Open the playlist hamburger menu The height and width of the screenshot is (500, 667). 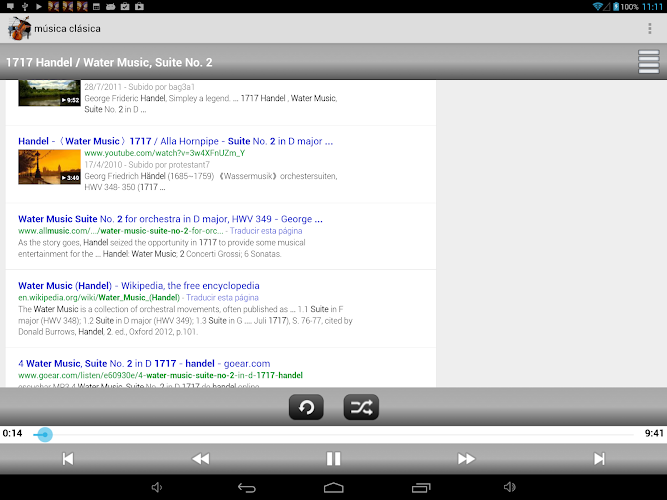649,62
